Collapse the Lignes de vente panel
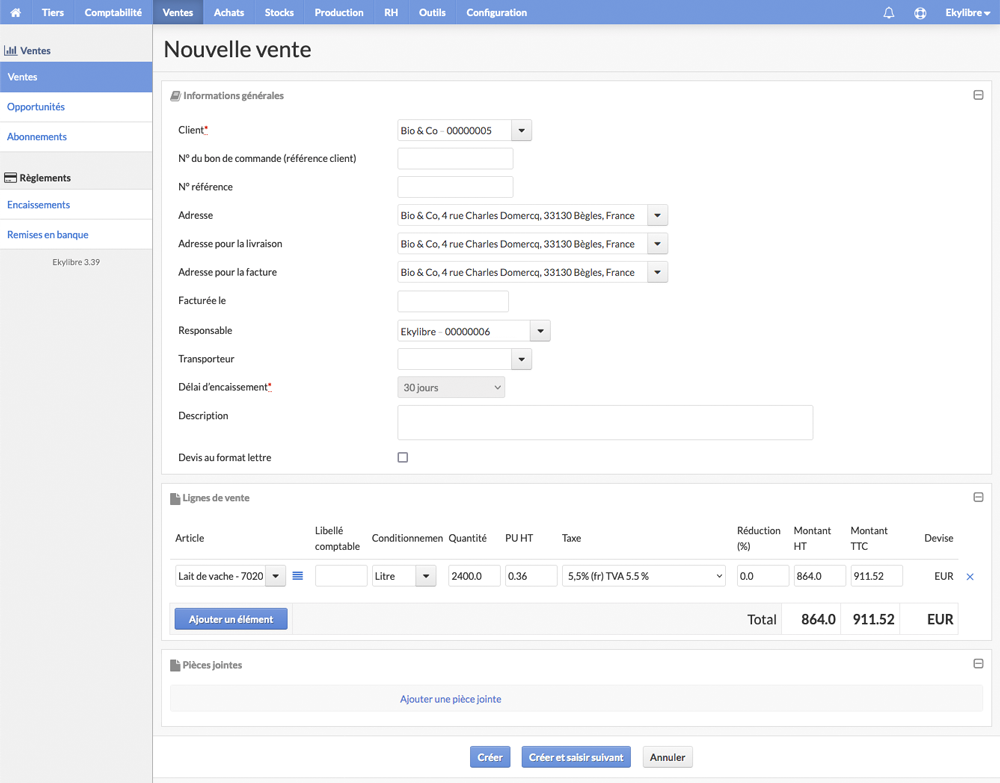Image resolution: width=1000 pixels, height=783 pixels. click(978, 497)
